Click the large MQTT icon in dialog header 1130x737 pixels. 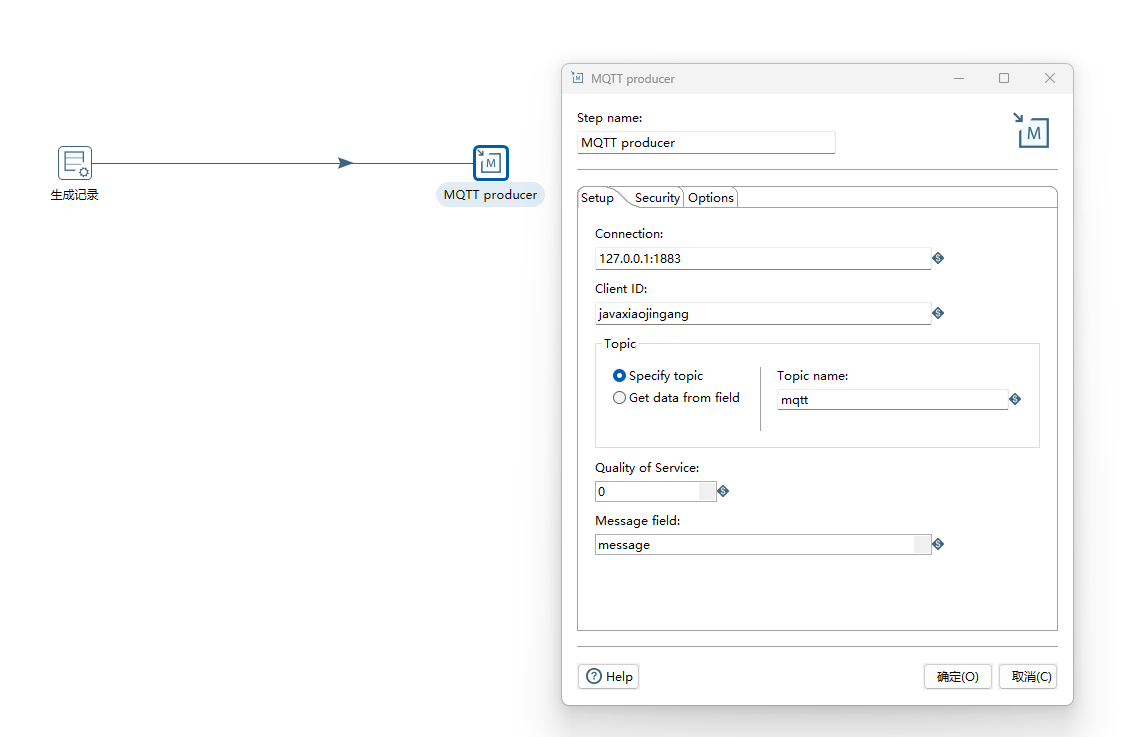coord(1031,130)
